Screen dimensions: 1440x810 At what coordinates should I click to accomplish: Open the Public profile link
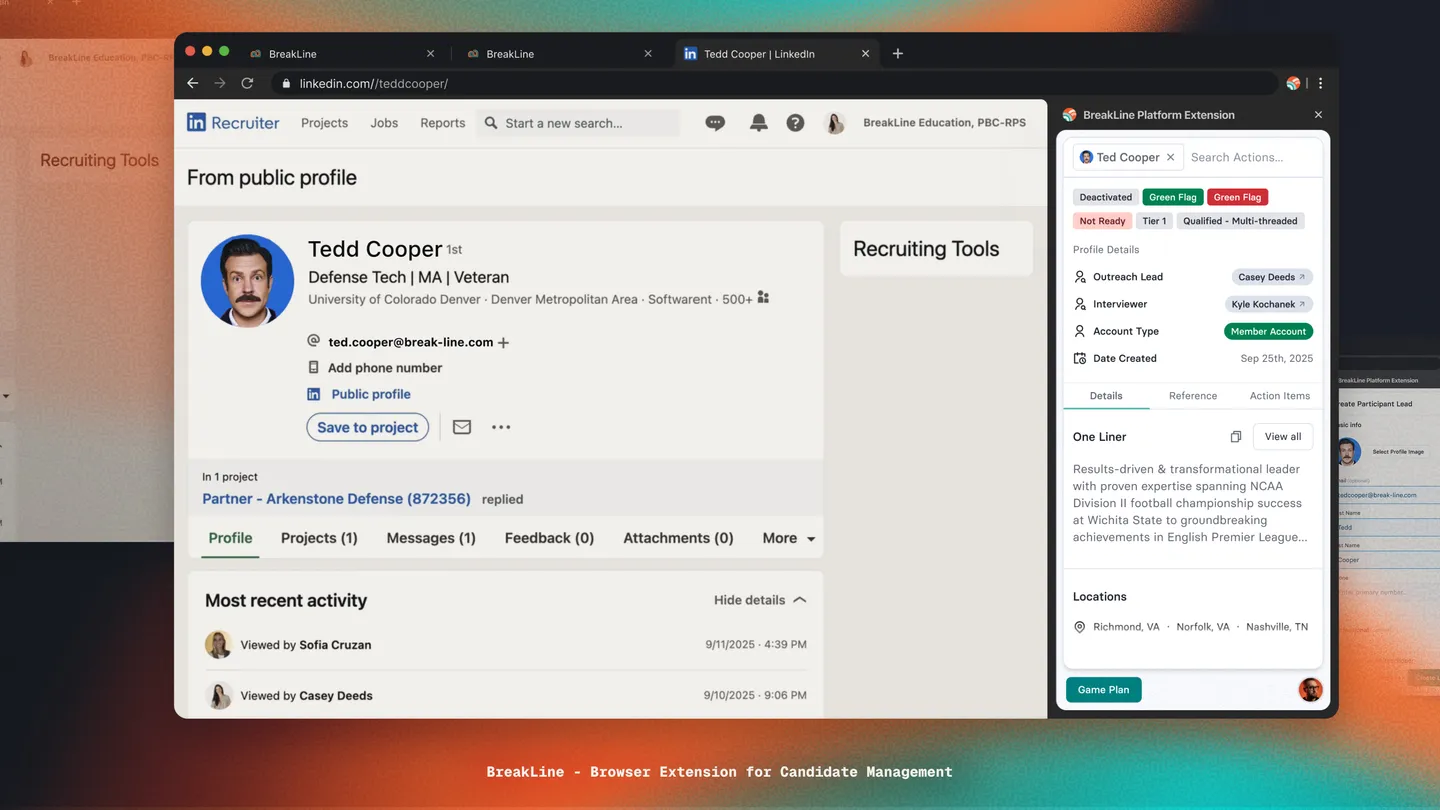[371, 394]
